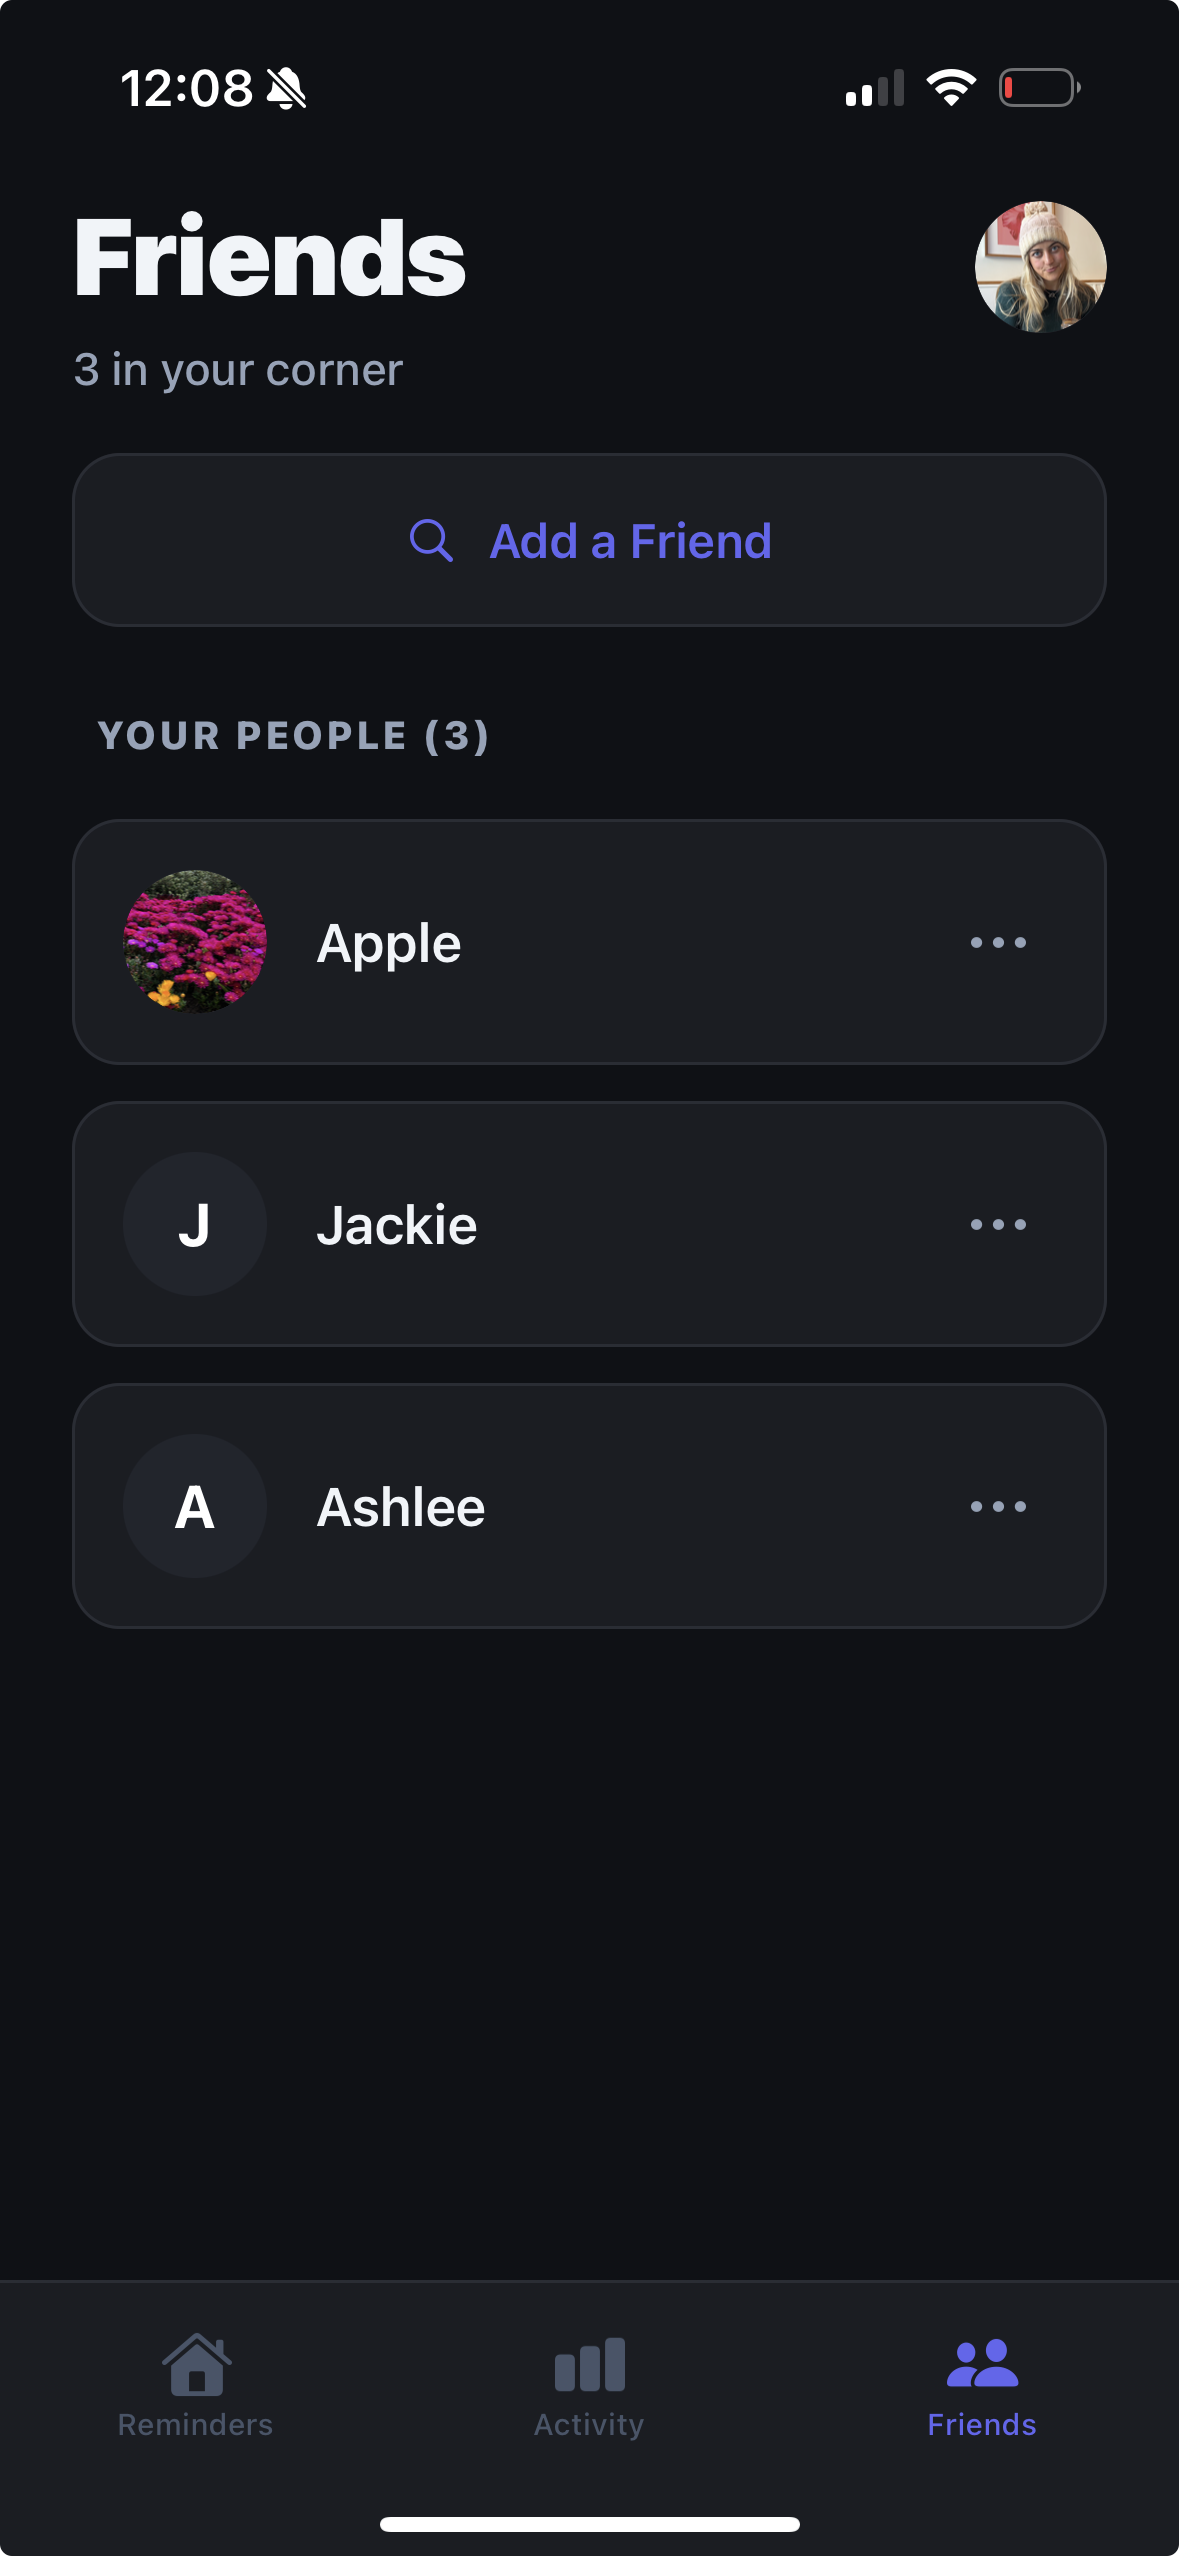The width and height of the screenshot is (1179, 2556).
Task: Tap the Friends people icon
Action: click(x=982, y=2365)
